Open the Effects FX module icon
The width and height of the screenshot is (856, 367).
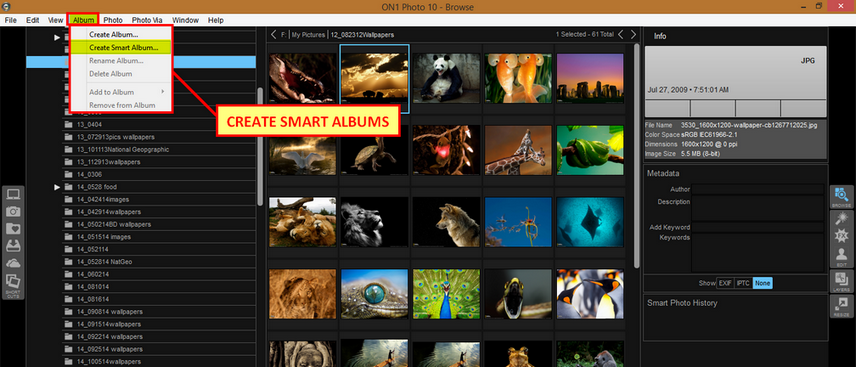tap(841, 236)
